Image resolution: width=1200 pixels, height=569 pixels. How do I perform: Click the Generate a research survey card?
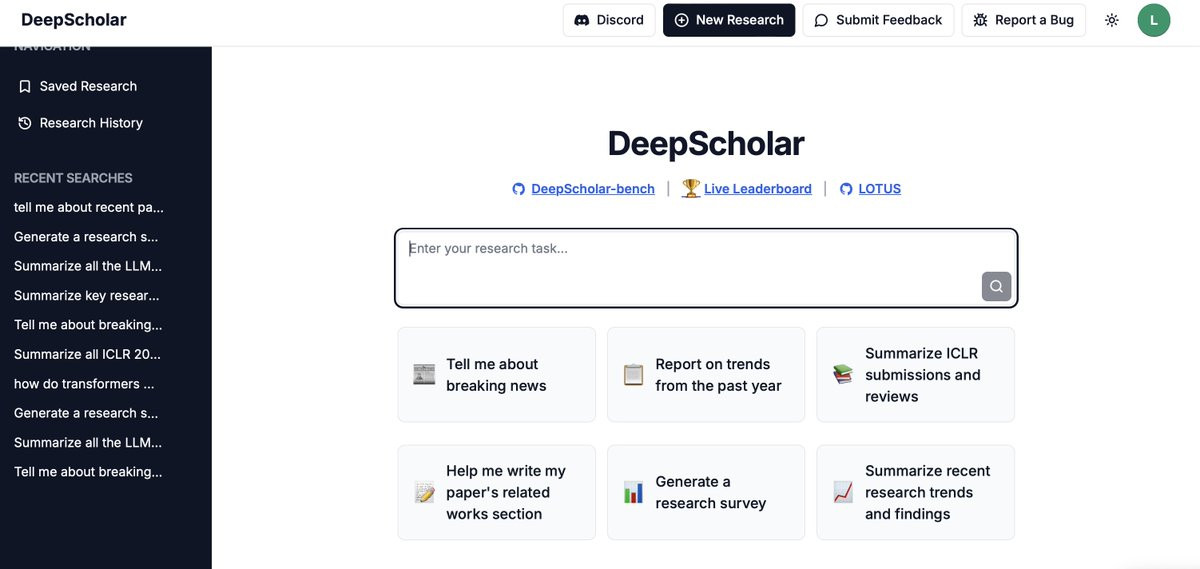tap(706, 492)
